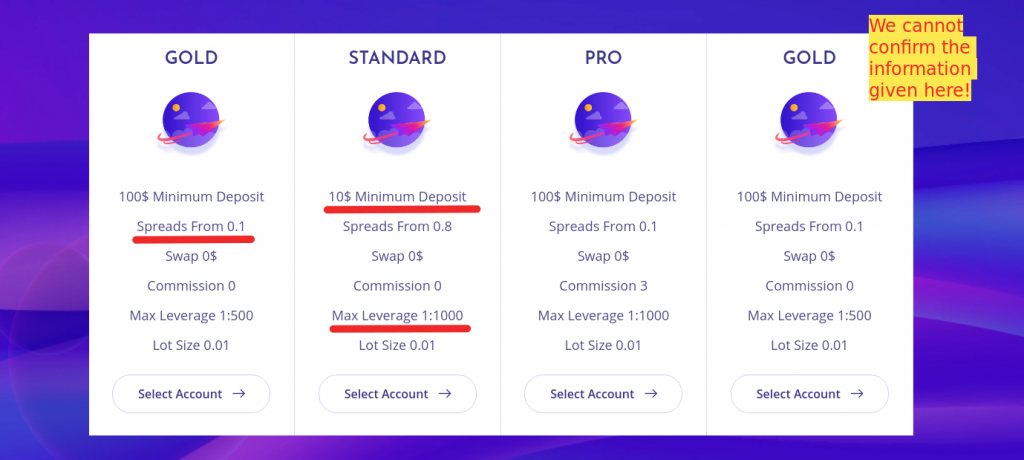Click the arrow icon in the Standard Select Account button
Screen dimensions: 1024x460
click(445, 394)
